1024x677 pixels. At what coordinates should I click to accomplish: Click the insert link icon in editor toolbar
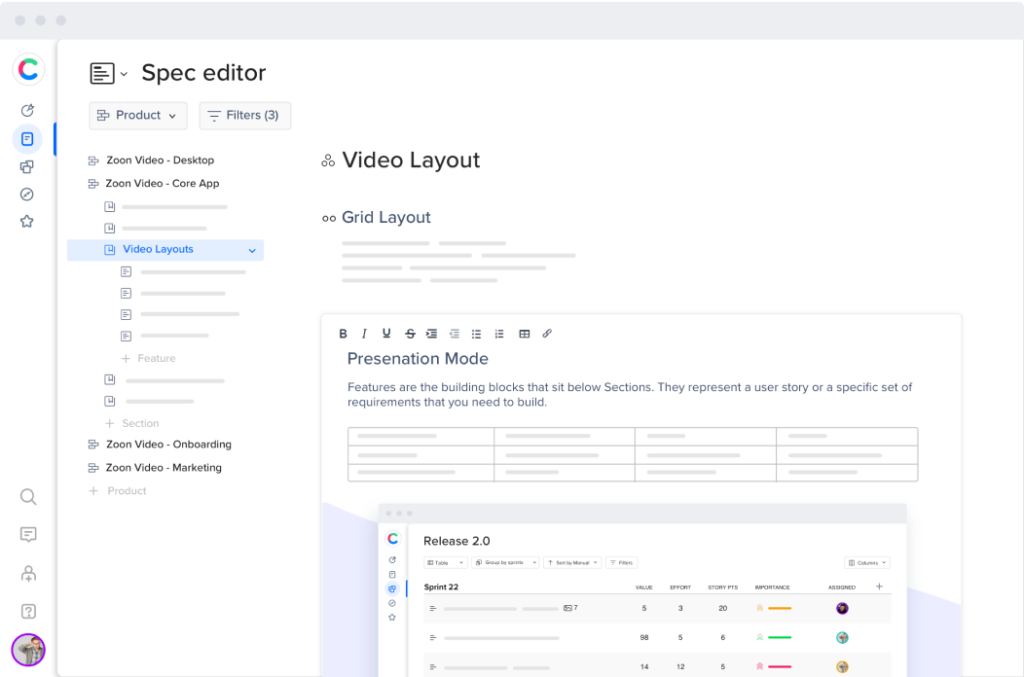pos(547,334)
